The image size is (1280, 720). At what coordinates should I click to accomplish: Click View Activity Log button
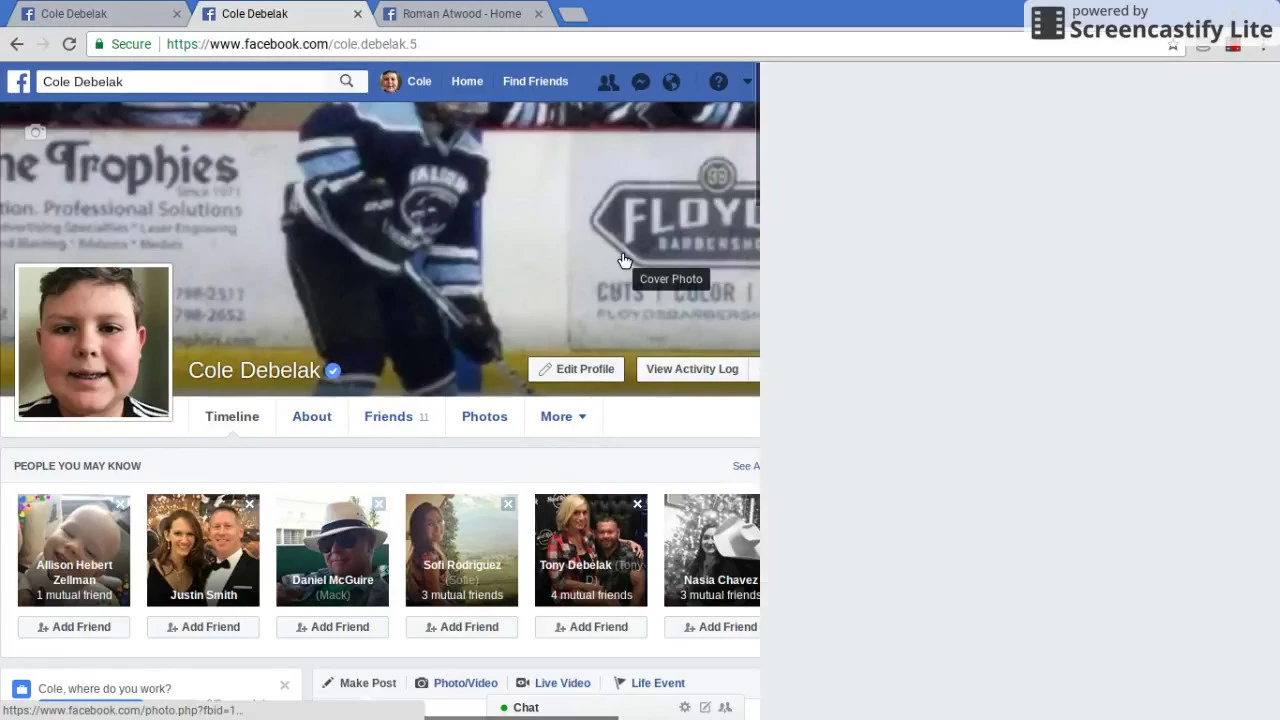point(692,369)
